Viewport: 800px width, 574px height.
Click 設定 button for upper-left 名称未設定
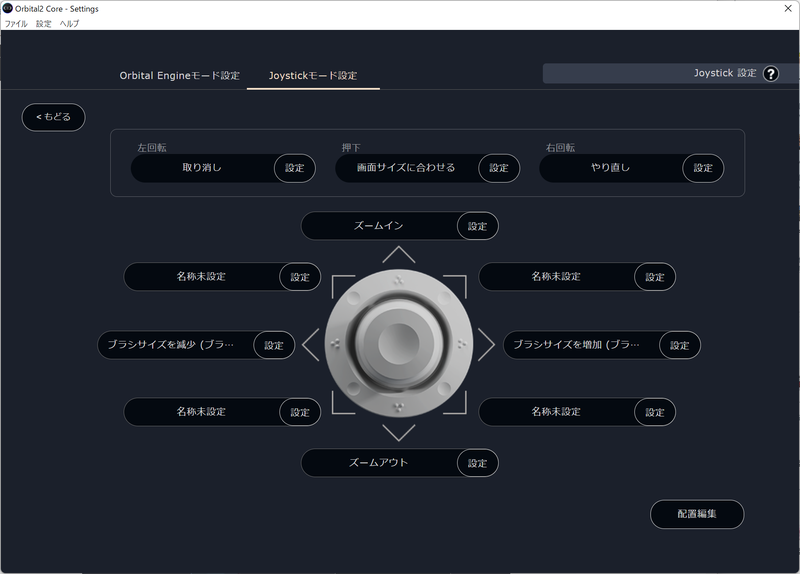300,277
